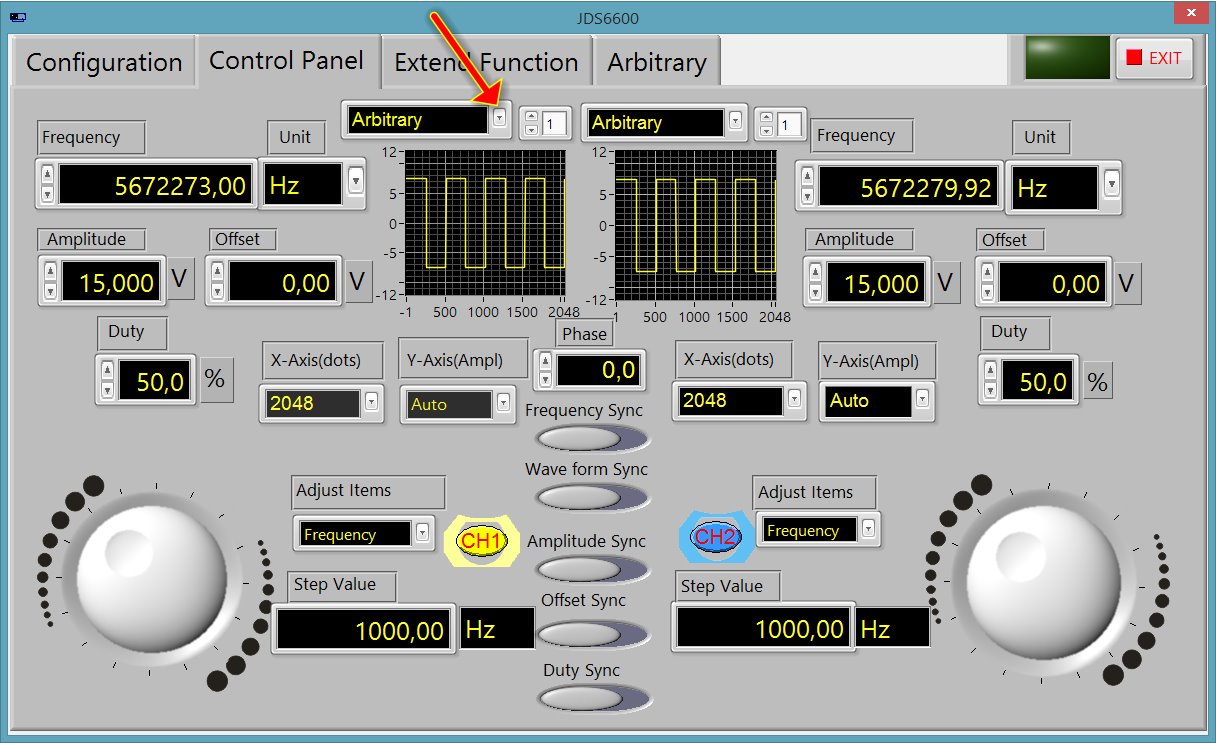Click CH1 Step Value field 1000,00
This screenshot has height=743, width=1216.
pyautogui.click(x=364, y=629)
